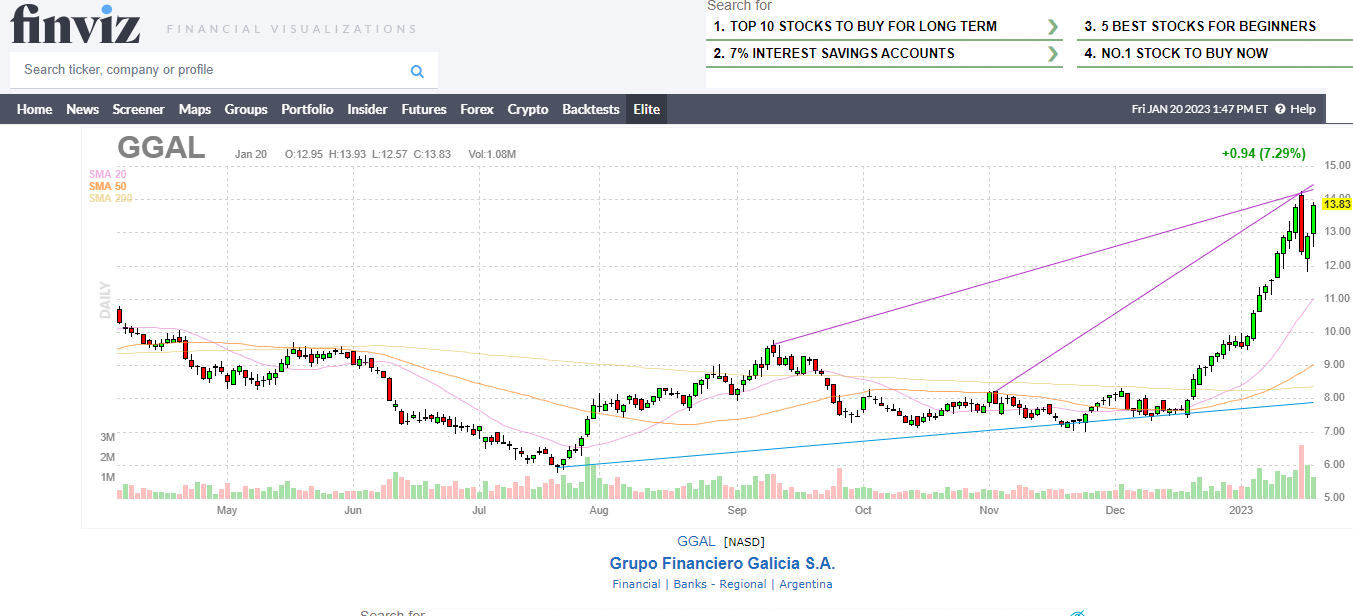This screenshot has height=616, width=1353.
Task: Open ad link Top 10 Stocks To Buy
Action: click(x=855, y=27)
